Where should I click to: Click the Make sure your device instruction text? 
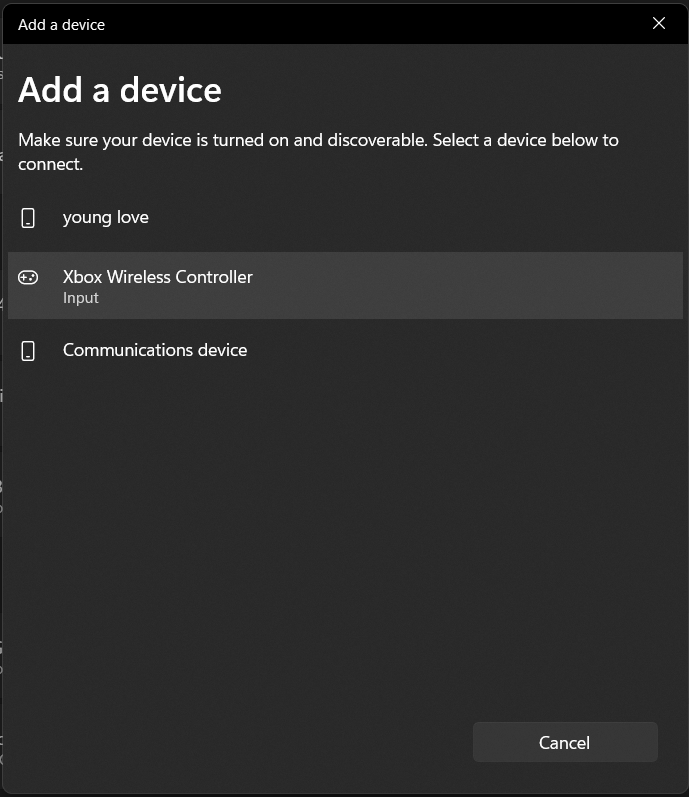(200, 140)
